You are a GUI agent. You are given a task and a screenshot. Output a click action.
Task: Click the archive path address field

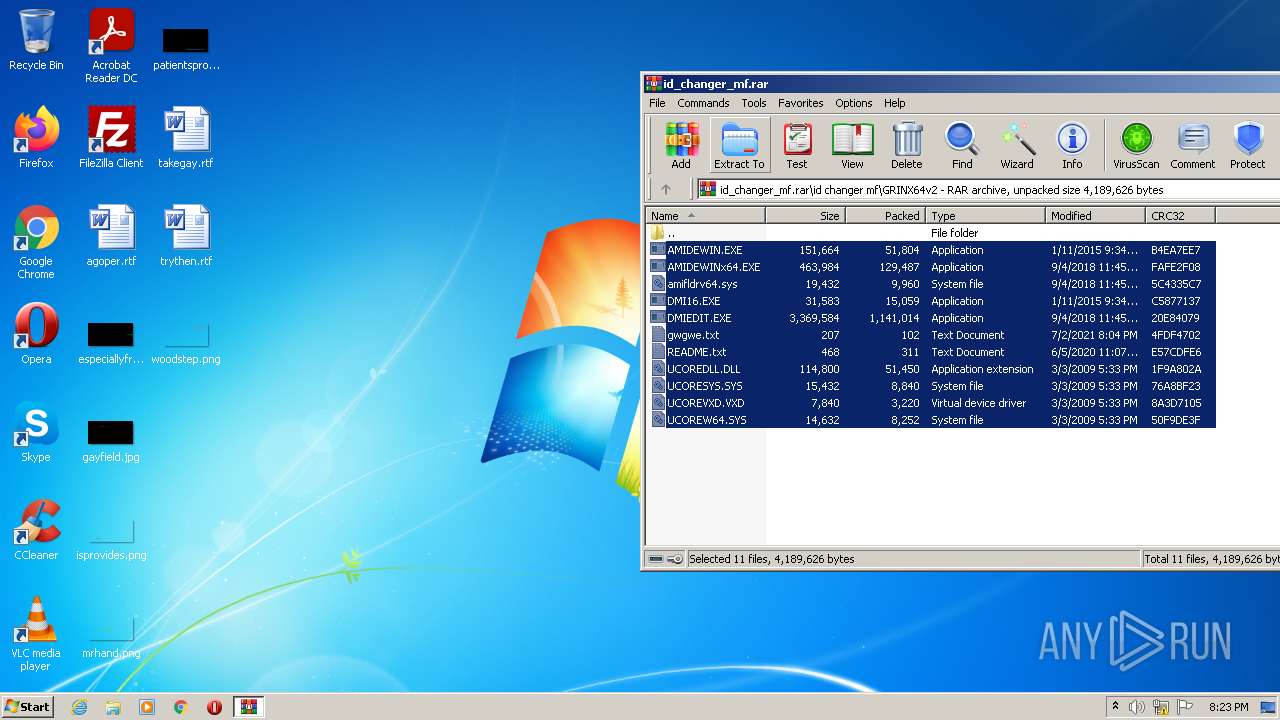click(988, 189)
